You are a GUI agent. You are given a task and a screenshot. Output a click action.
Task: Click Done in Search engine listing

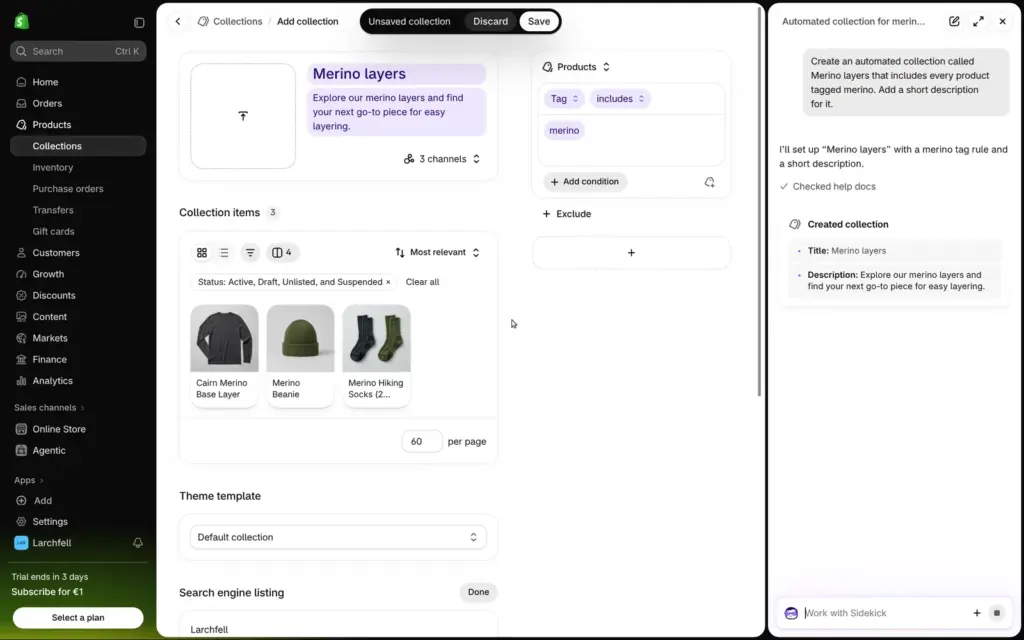(478, 592)
